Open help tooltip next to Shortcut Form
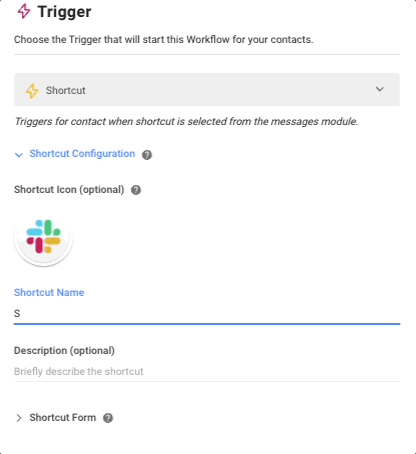The width and height of the screenshot is (416, 454). 108,418
